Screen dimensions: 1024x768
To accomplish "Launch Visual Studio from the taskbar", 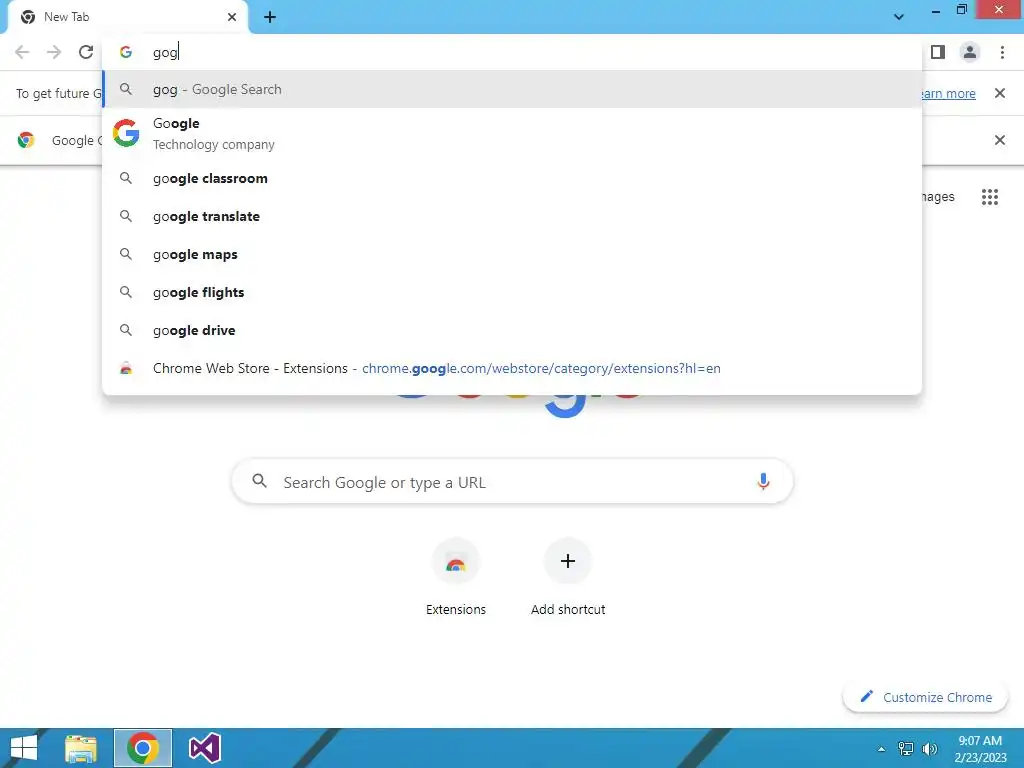I will click(205, 748).
